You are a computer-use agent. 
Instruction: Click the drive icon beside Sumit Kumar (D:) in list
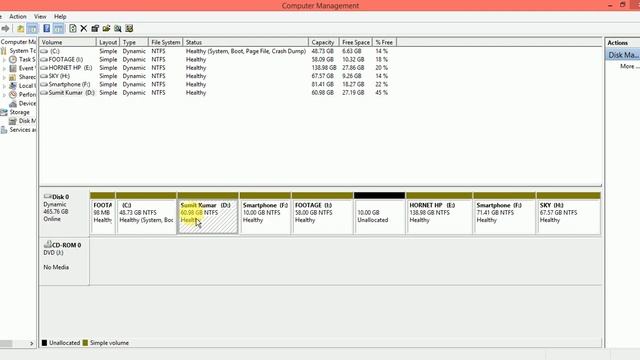(44, 93)
